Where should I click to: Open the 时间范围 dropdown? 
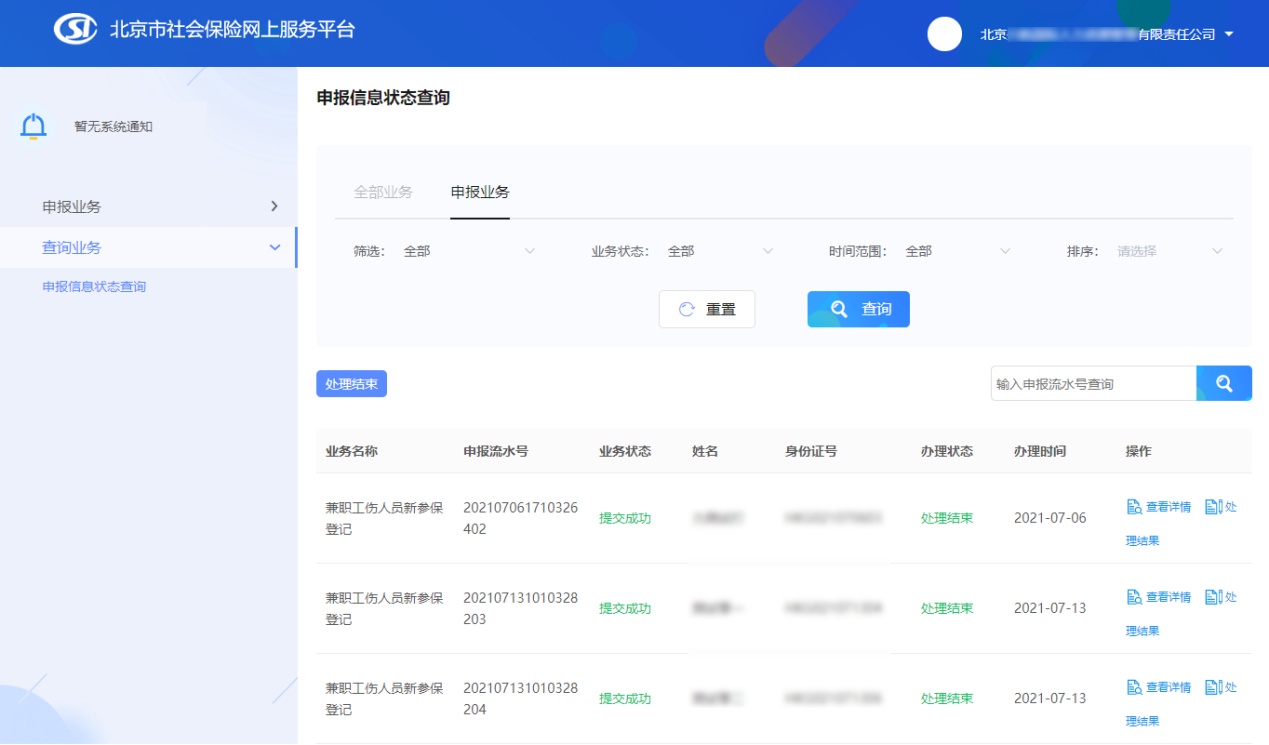(958, 251)
